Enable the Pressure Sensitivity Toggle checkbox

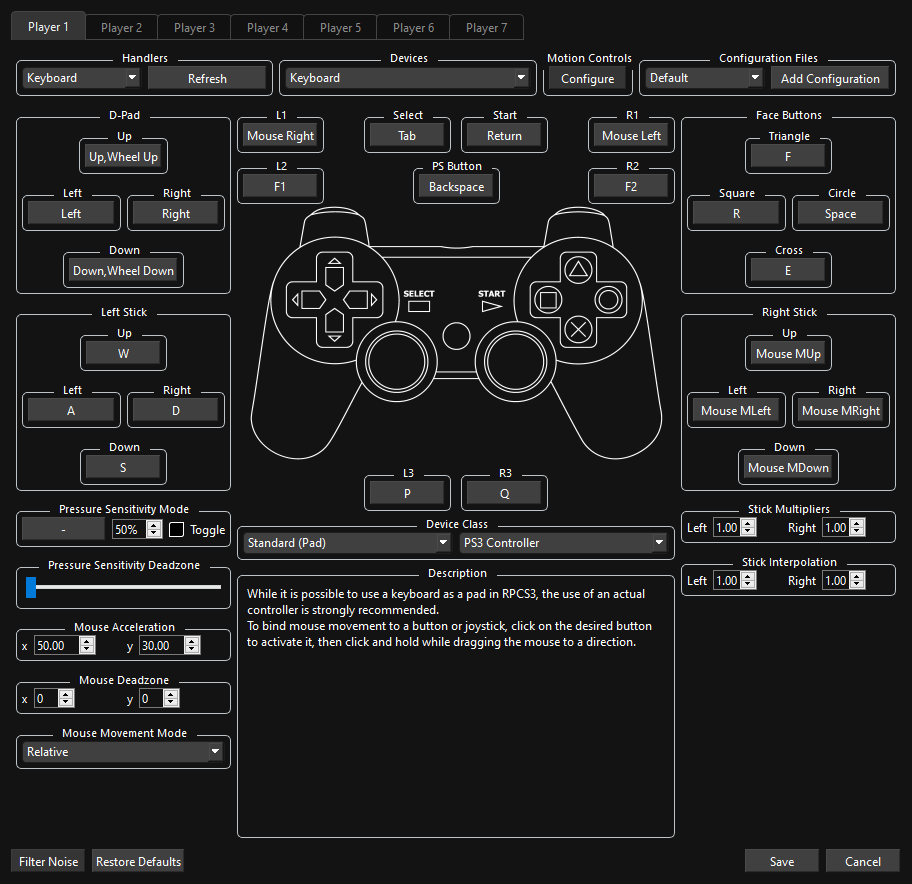(176, 529)
